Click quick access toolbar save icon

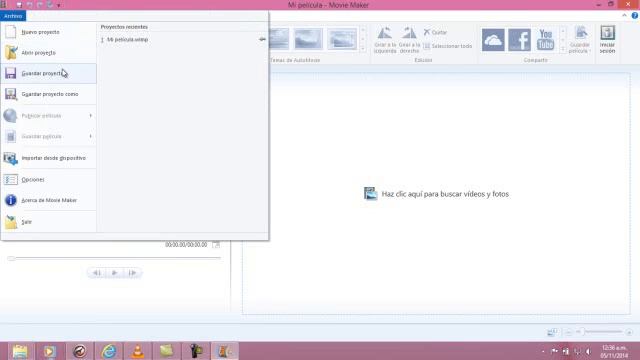[19, 5]
